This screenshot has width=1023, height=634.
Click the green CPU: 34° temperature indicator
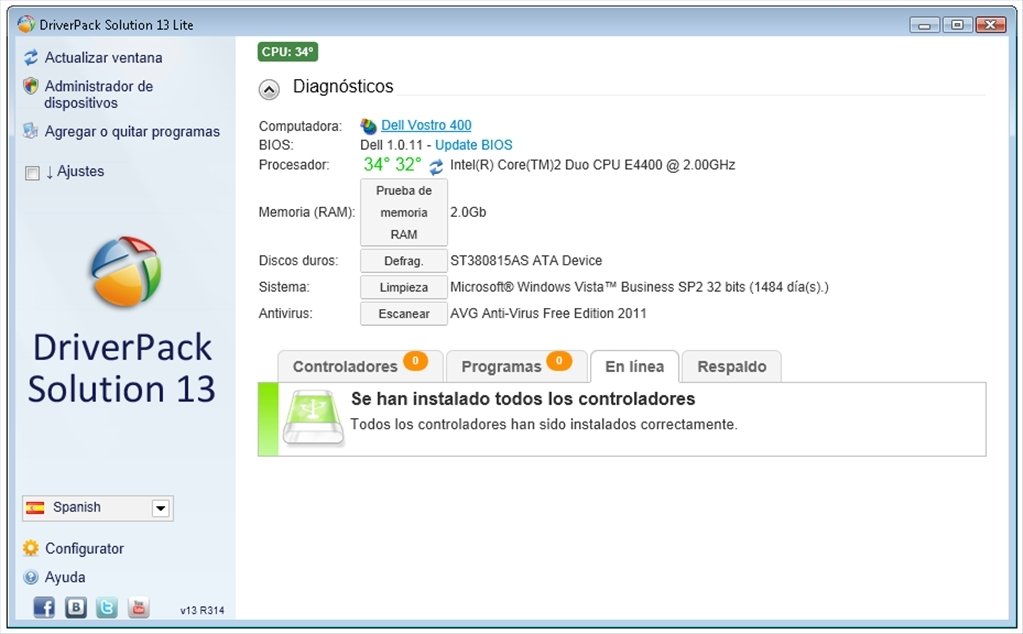coord(287,51)
